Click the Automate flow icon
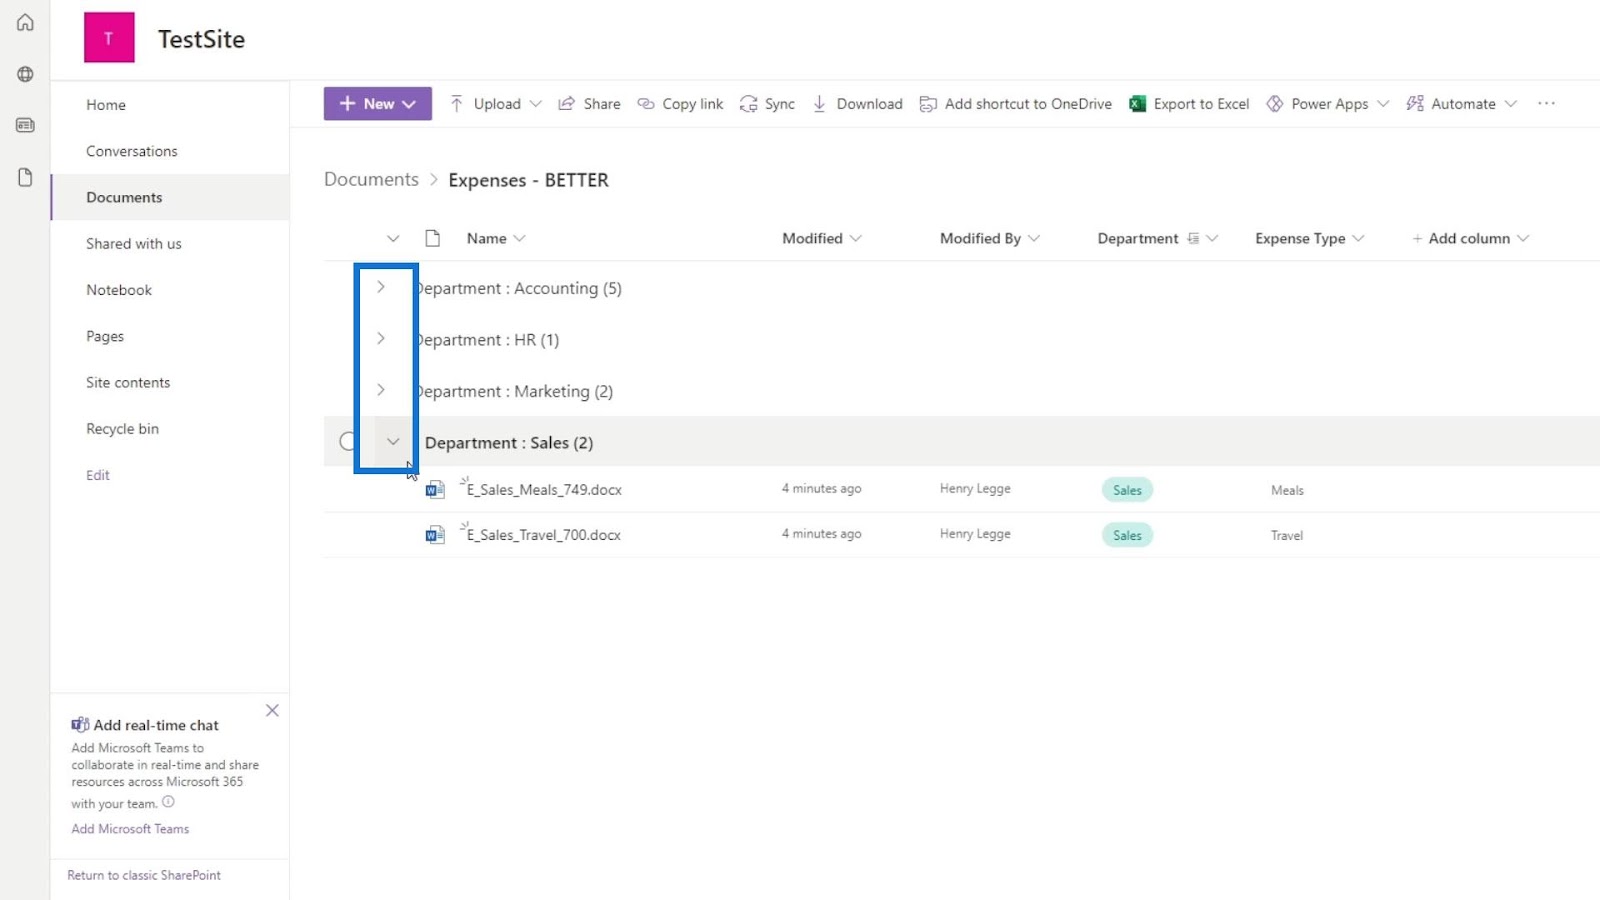1600x900 pixels. 1415,103
